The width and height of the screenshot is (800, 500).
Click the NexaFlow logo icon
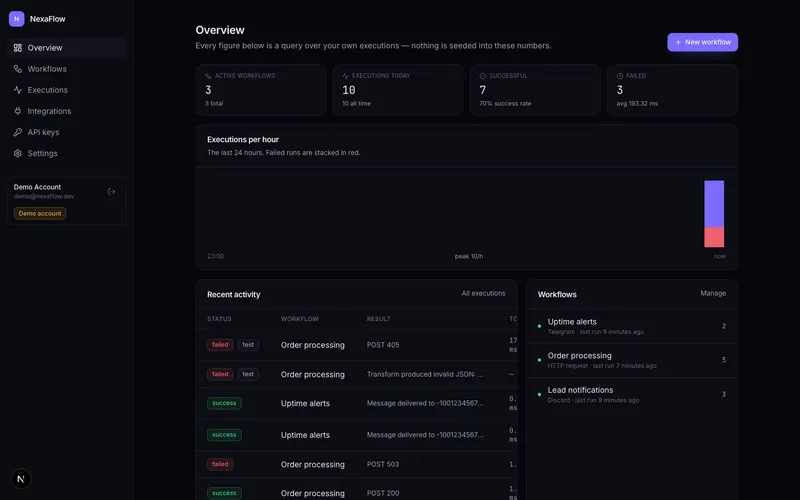(16, 19)
